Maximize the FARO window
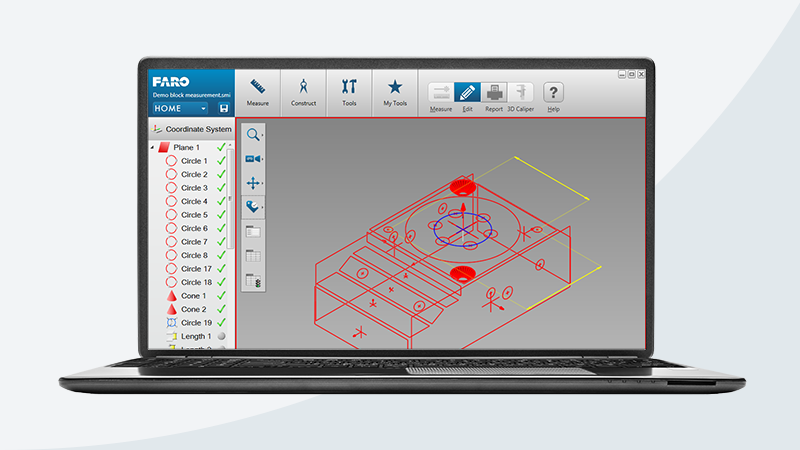The image size is (800, 450). pos(632,74)
